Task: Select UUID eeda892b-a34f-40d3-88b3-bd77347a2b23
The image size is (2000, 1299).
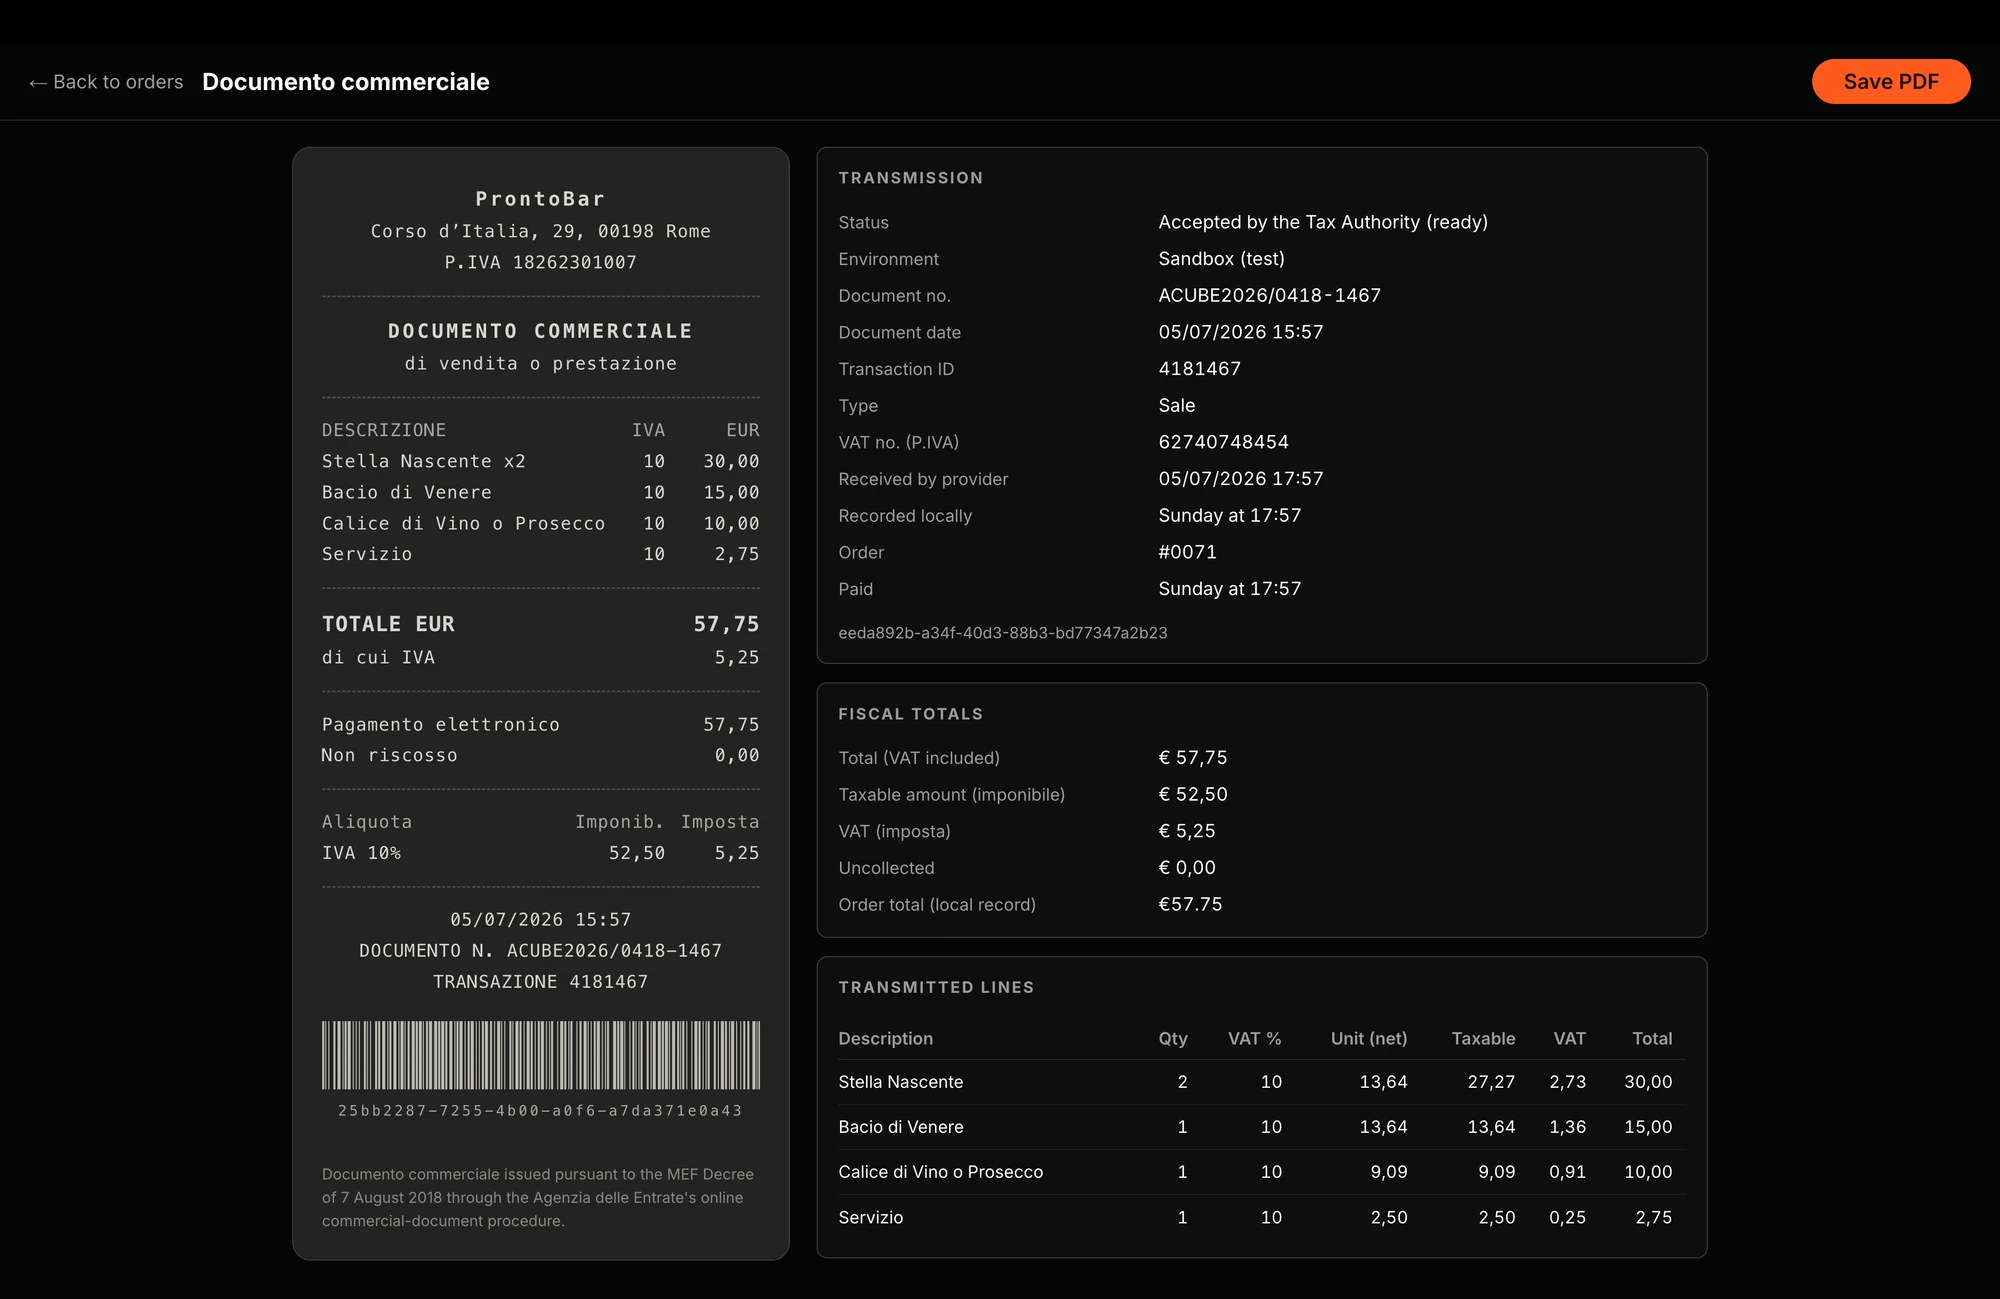Action: 1002,633
